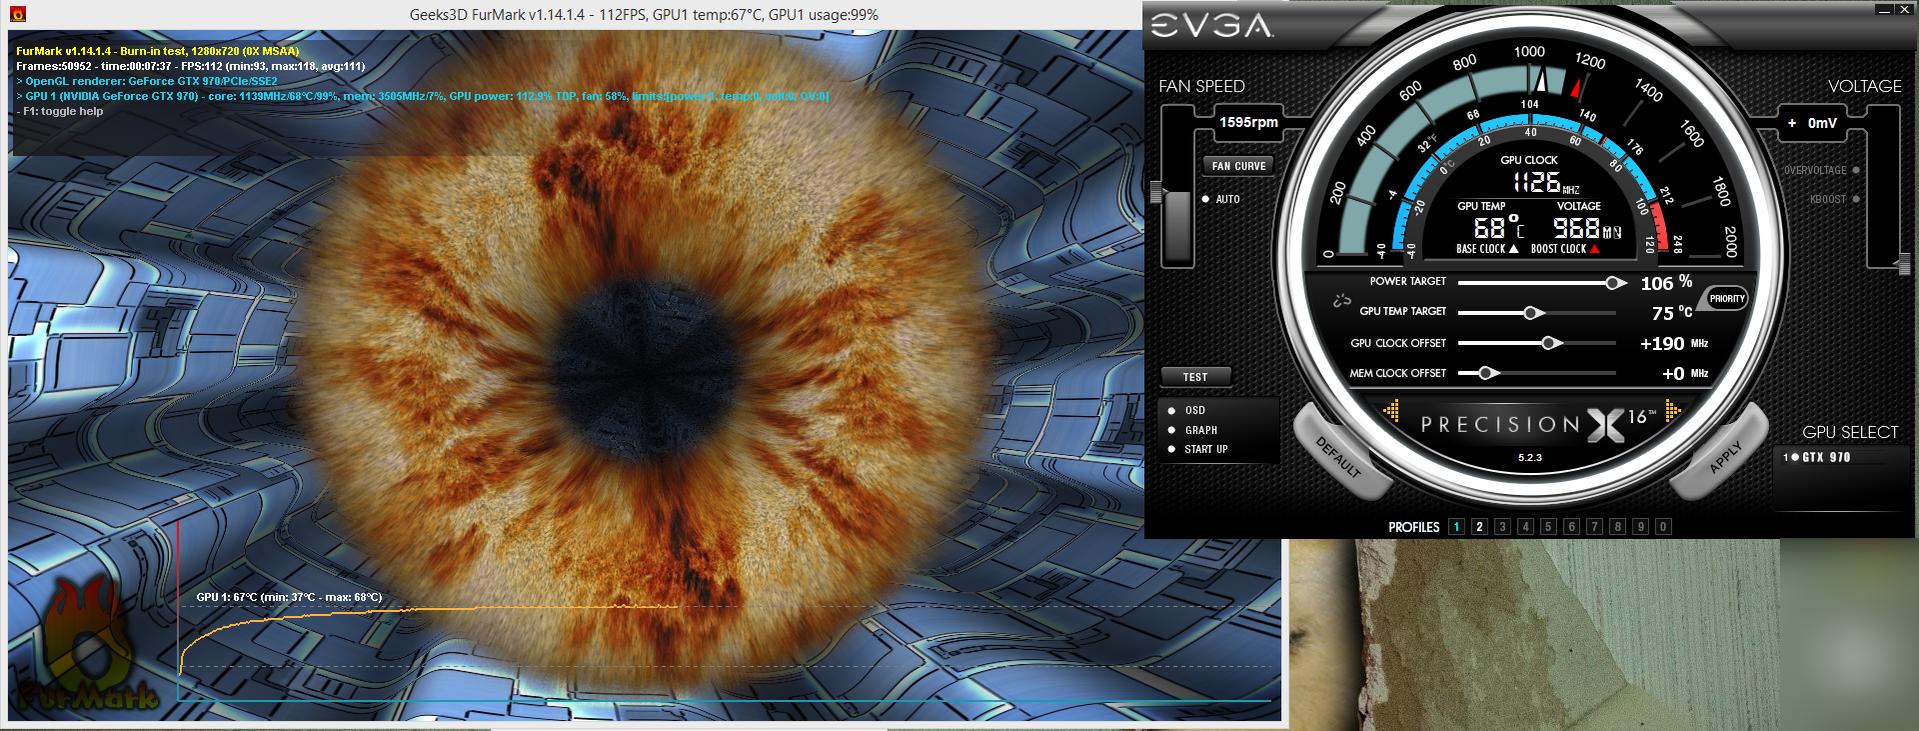Click the white base clock marker on gauge
This screenshot has height=731, width=1919.
click(1541, 82)
